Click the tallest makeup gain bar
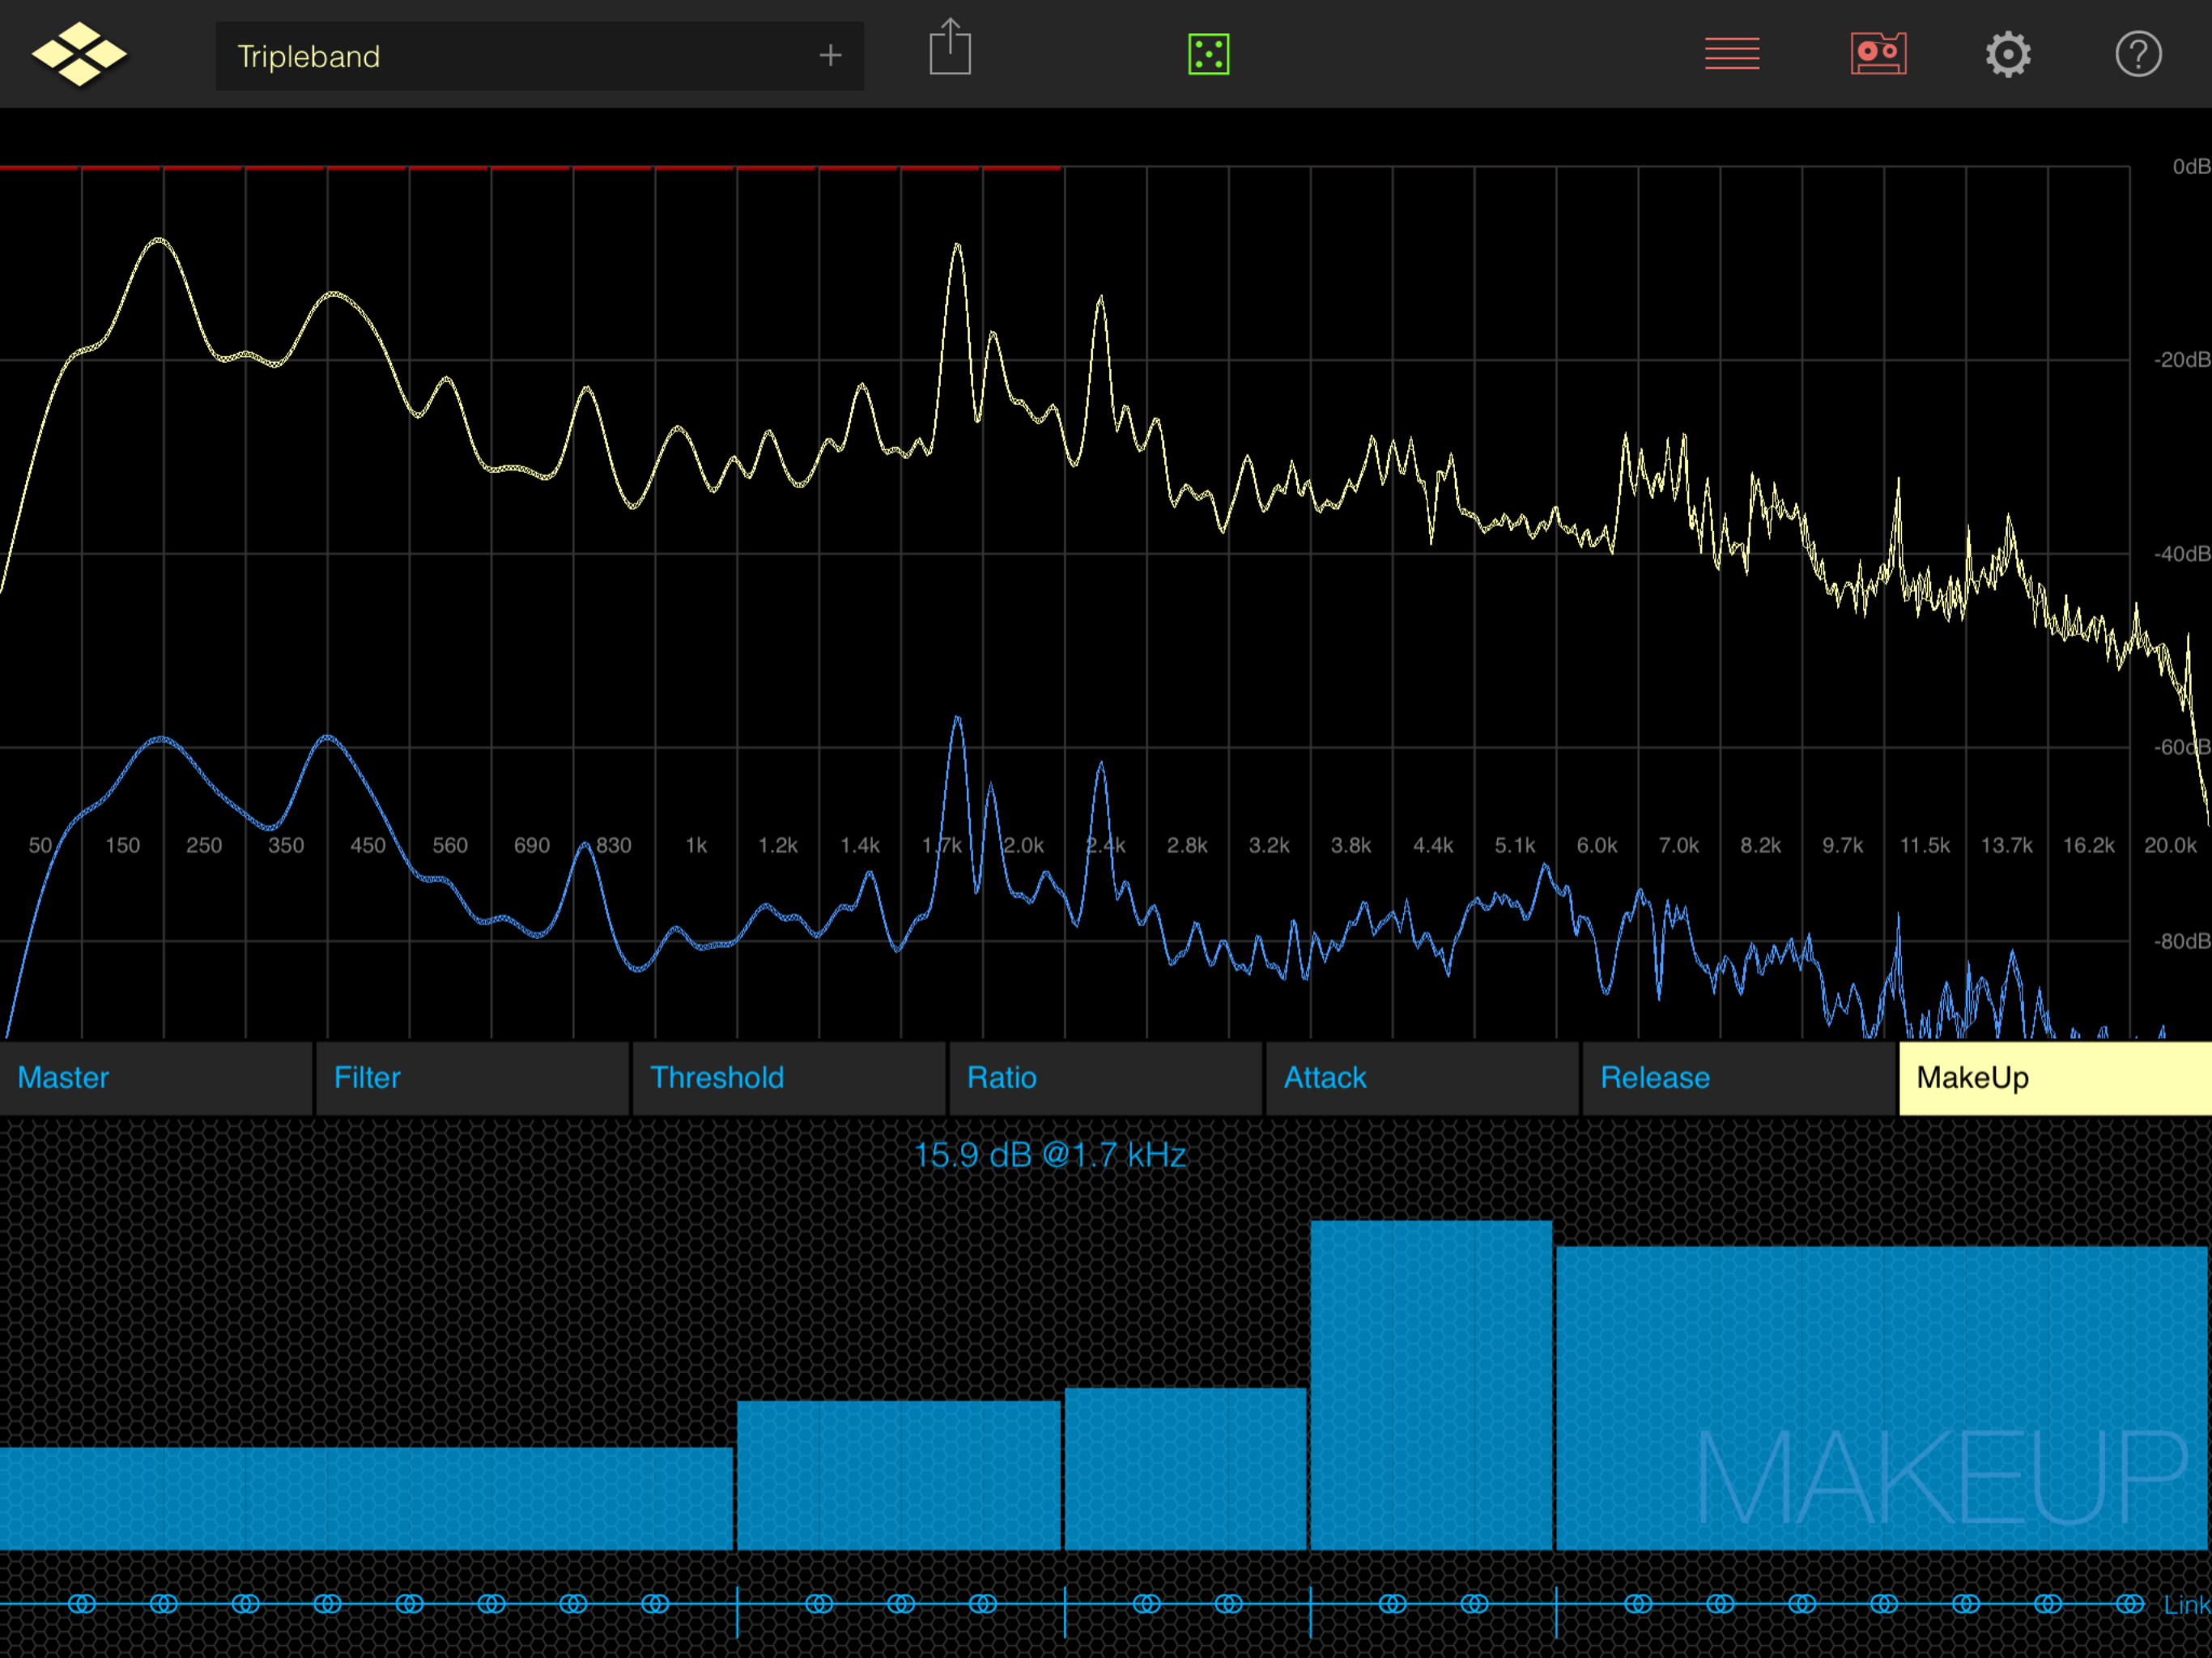The image size is (2212, 1658). tap(1430, 1385)
